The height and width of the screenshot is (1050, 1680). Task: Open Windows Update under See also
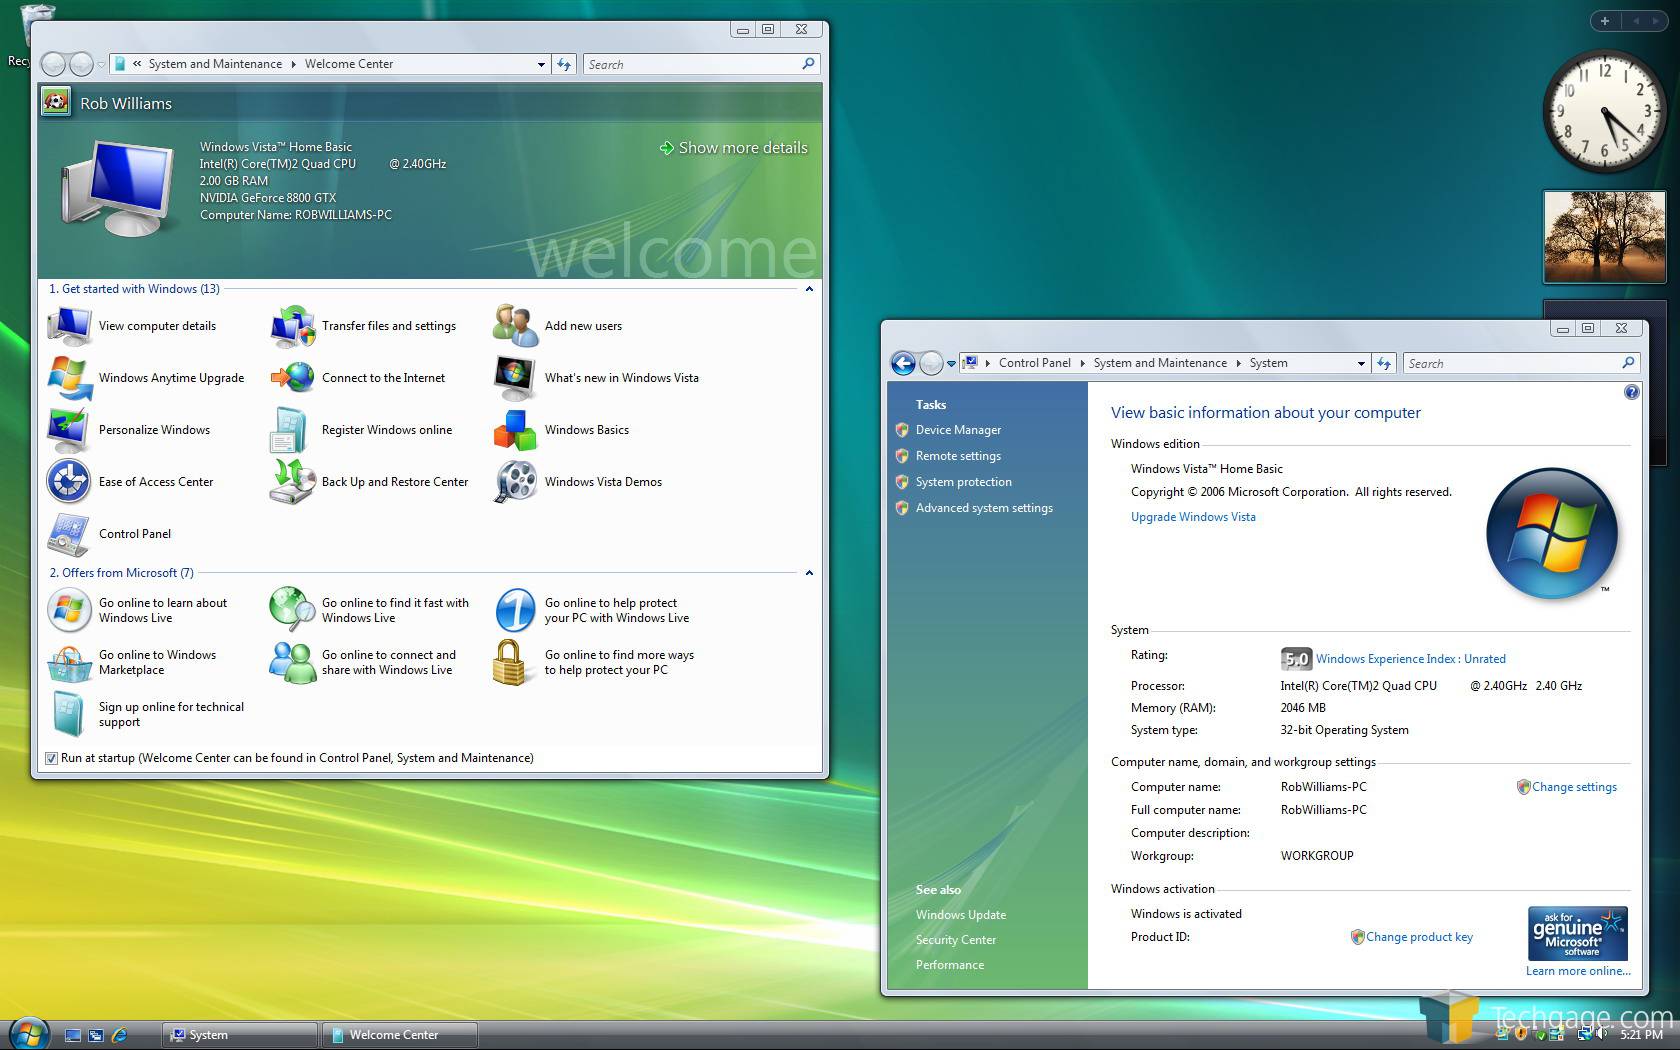click(960, 915)
